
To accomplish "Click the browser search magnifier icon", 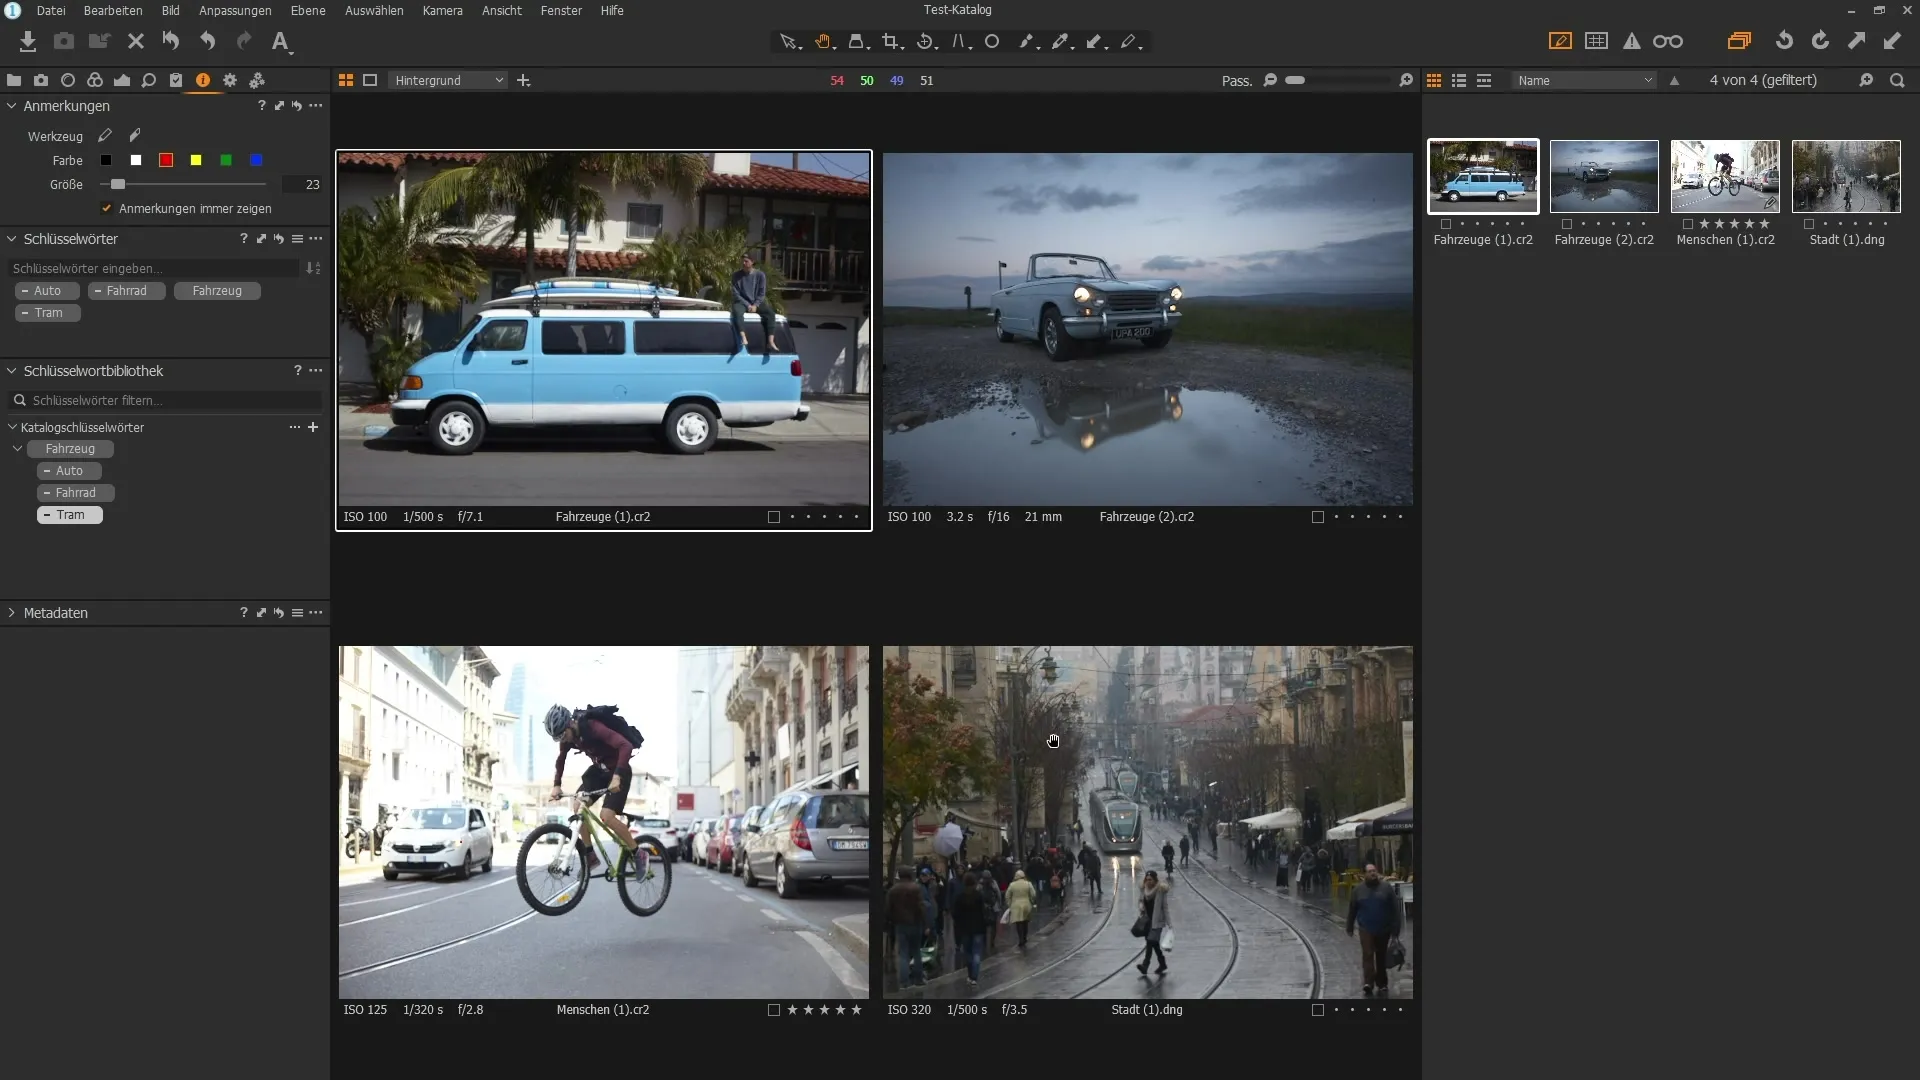I will click(1897, 80).
